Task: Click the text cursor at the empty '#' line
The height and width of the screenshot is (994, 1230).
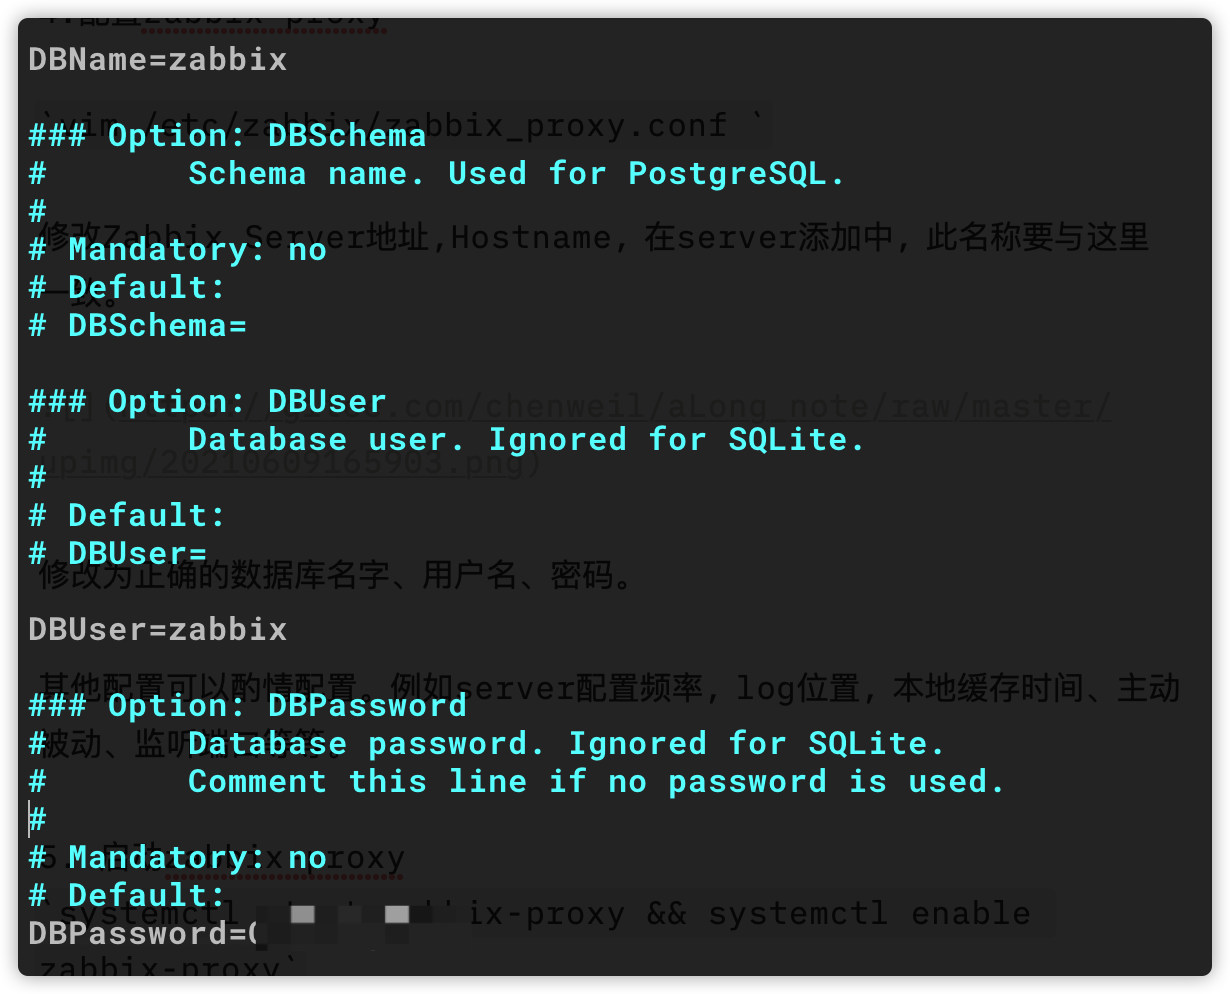Action: [x=30, y=820]
